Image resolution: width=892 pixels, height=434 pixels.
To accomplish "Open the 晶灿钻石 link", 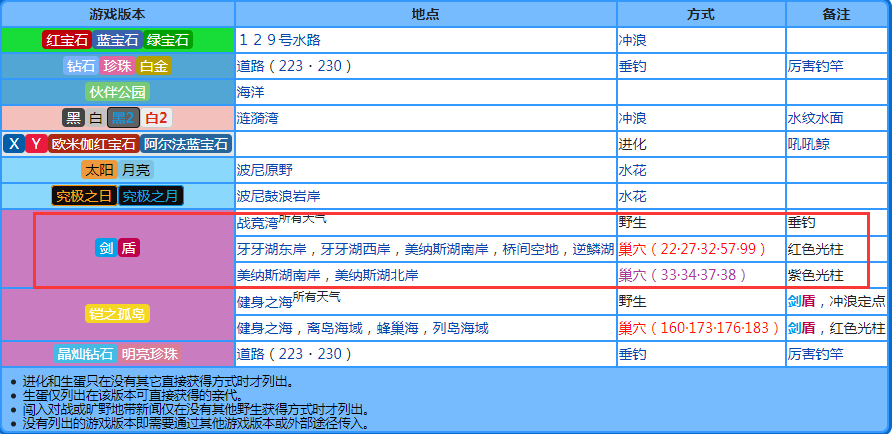I will click(x=85, y=354).
